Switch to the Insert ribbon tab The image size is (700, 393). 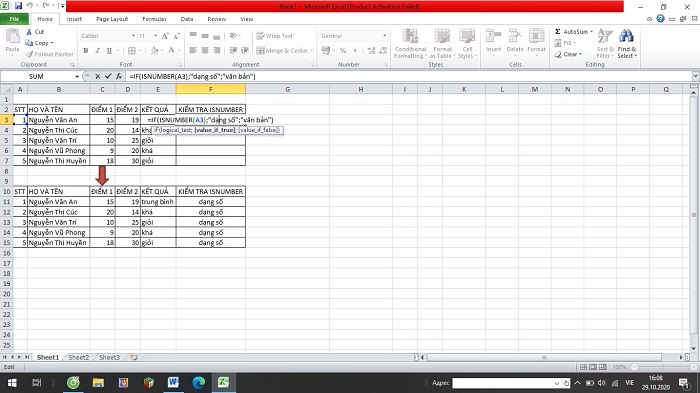pyautogui.click(x=74, y=19)
